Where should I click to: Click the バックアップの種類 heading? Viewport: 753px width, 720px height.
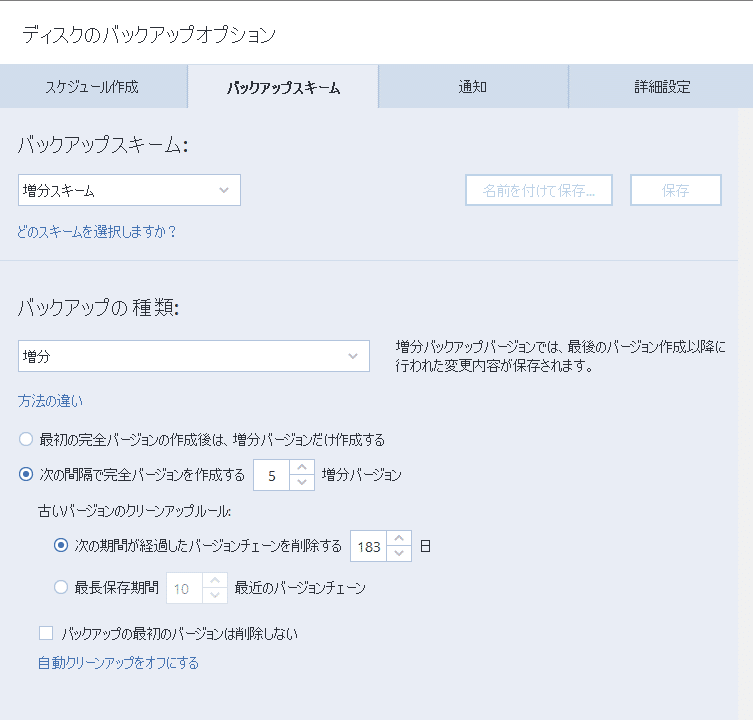[x=98, y=307]
